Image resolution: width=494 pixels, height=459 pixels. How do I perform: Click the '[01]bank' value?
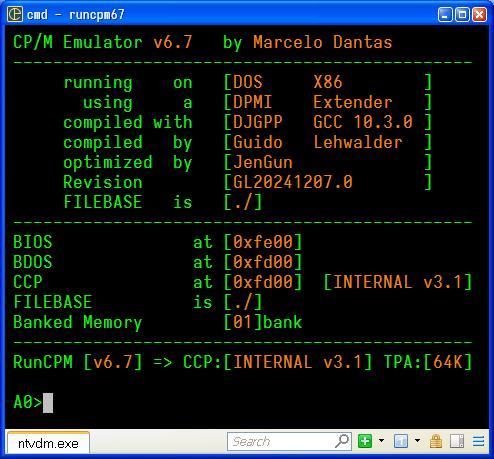tap(263, 322)
